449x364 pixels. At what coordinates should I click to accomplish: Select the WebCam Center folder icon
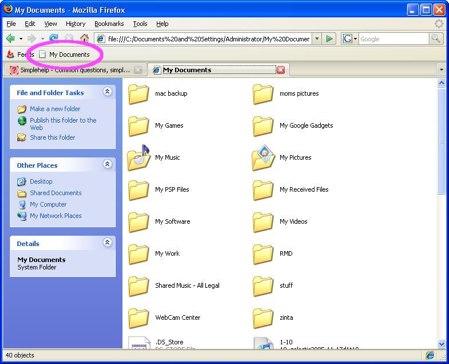tap(138, 318)
